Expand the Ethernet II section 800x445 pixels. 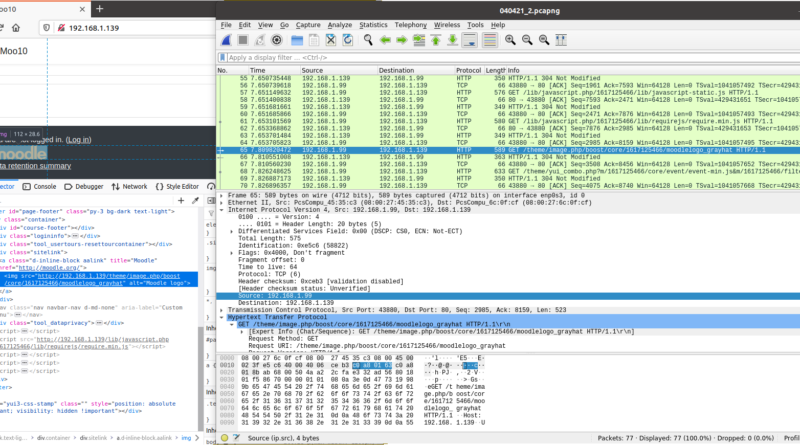221,203
